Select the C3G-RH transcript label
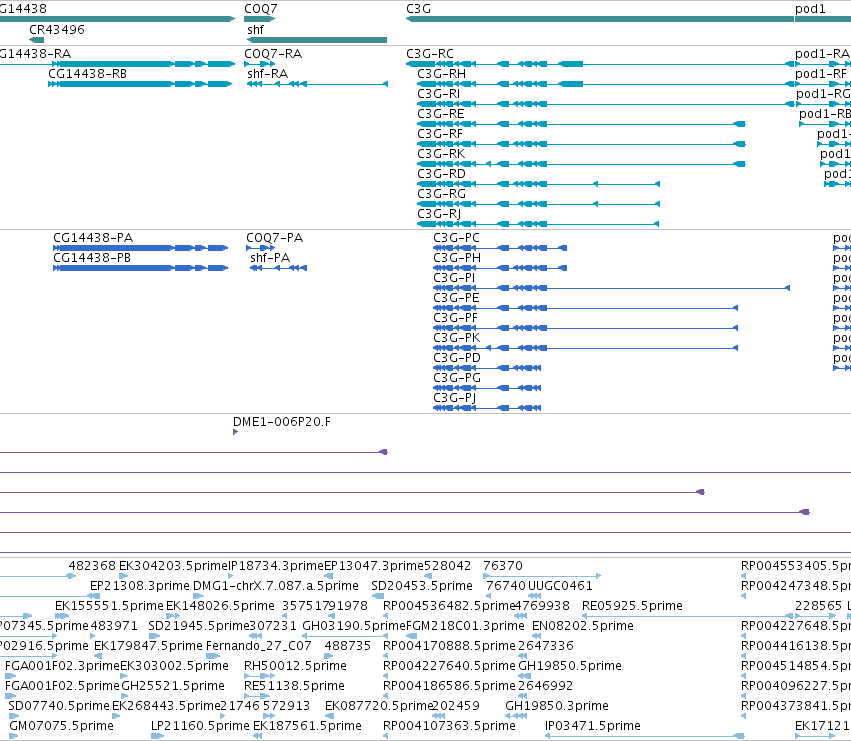 click(441, 73)
